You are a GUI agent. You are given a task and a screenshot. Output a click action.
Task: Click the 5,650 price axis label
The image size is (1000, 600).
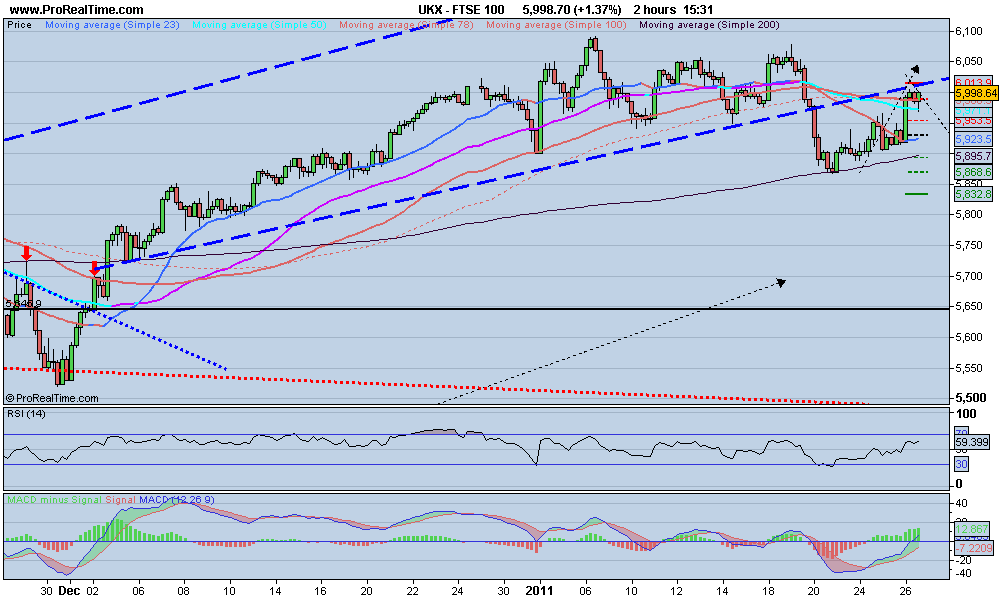point(969,307)
